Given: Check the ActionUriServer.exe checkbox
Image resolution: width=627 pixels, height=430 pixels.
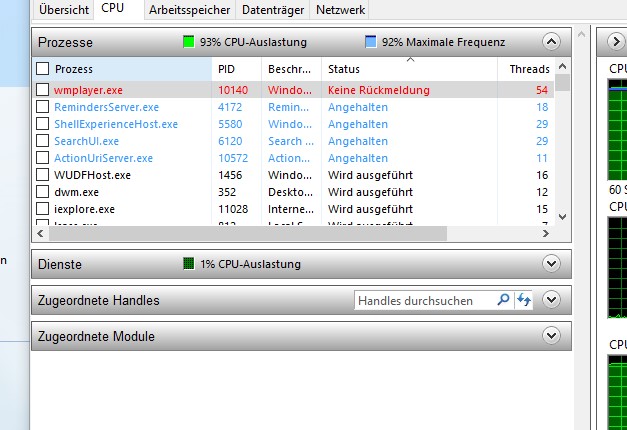Looking at the screenshot, I should (42, 158).
